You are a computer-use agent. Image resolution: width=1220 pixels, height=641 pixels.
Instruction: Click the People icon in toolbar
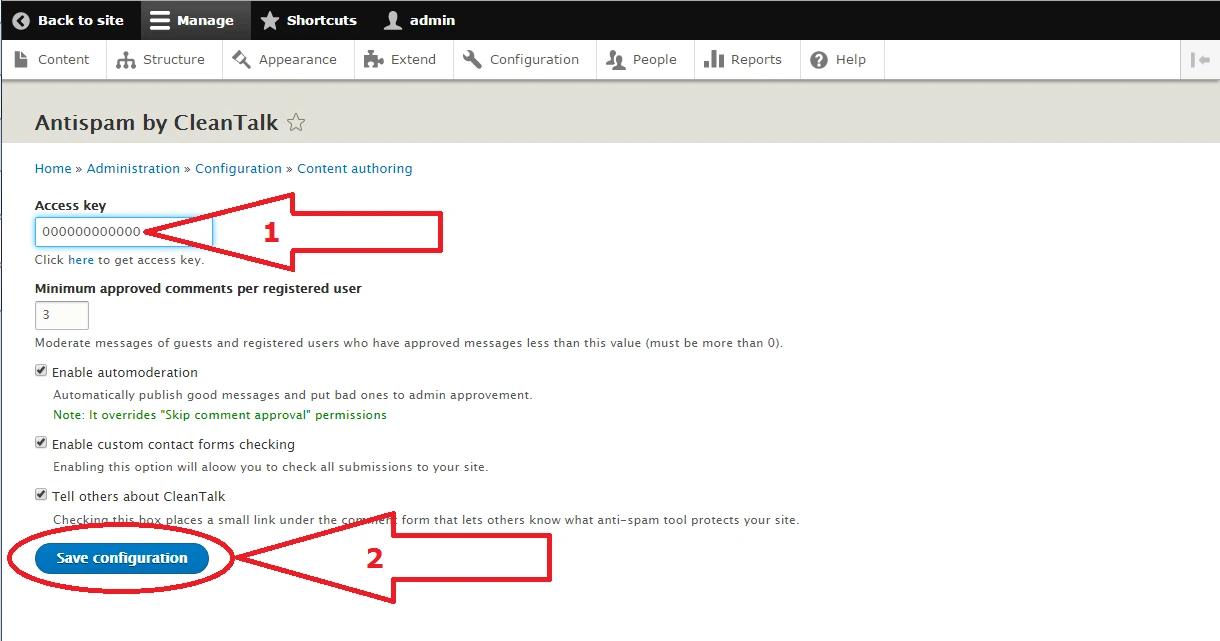[616, 60]
